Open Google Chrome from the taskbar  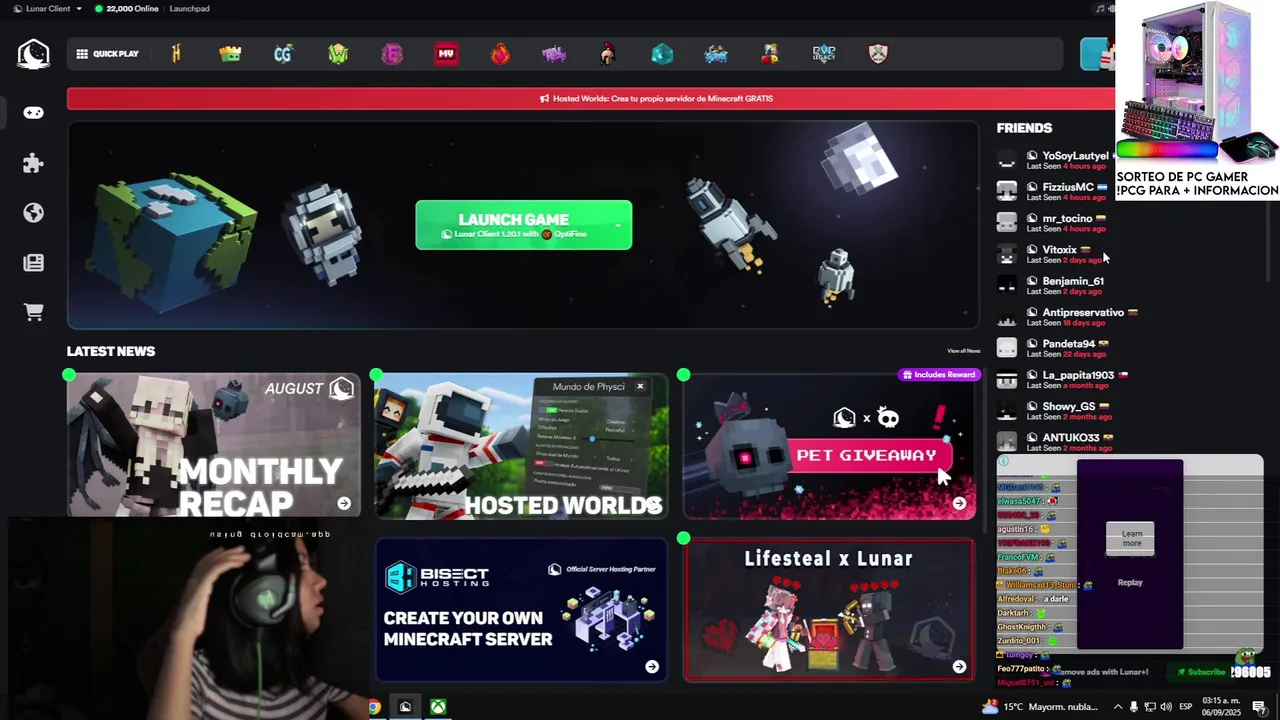tap(373, 707)
